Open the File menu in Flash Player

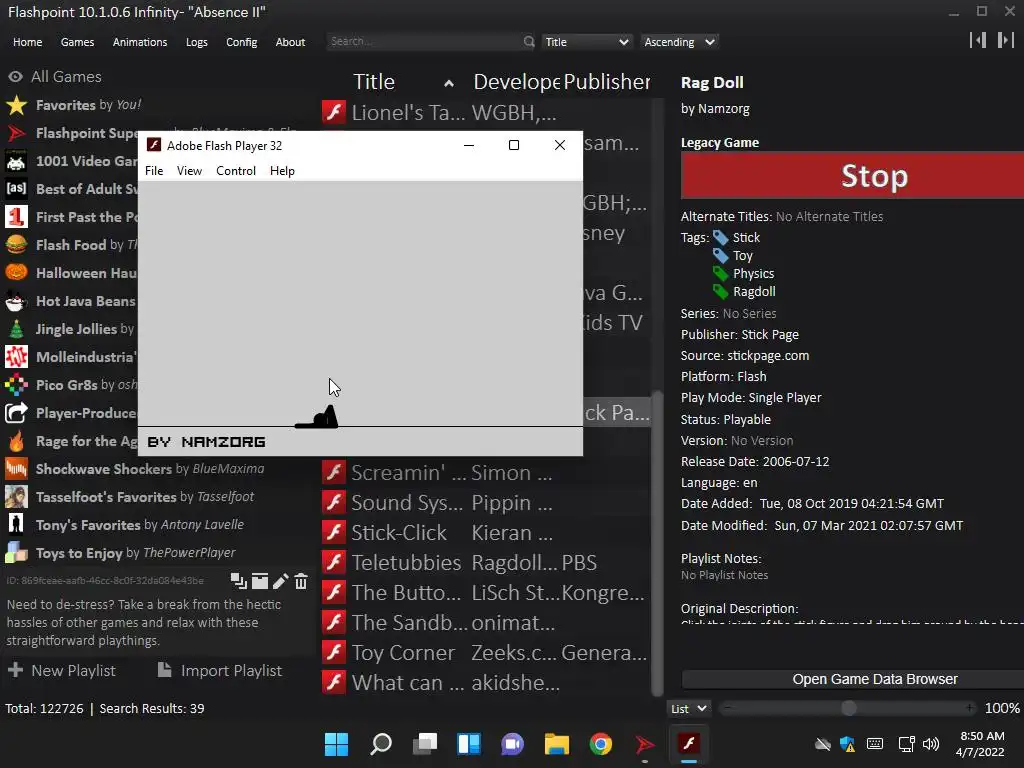coord(154,170)
